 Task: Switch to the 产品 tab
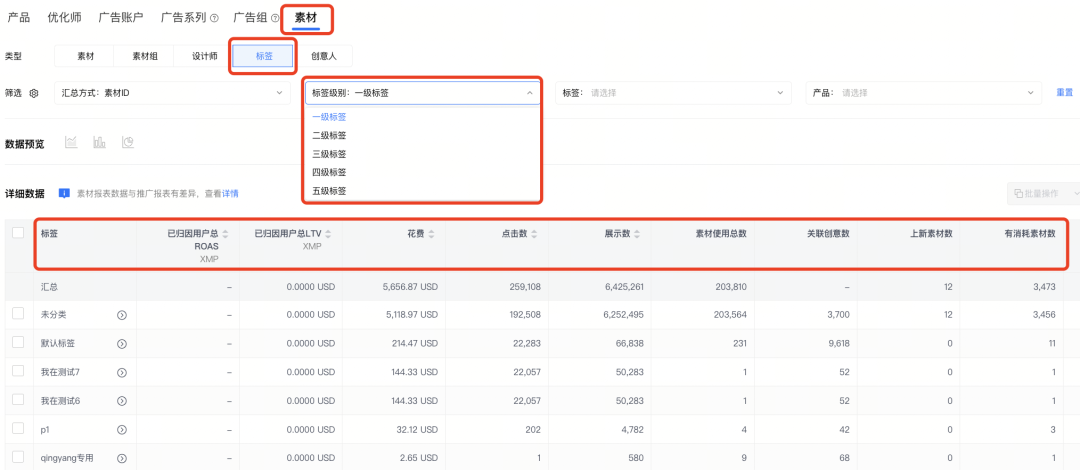pyautogui.click(x=19, y=18)
